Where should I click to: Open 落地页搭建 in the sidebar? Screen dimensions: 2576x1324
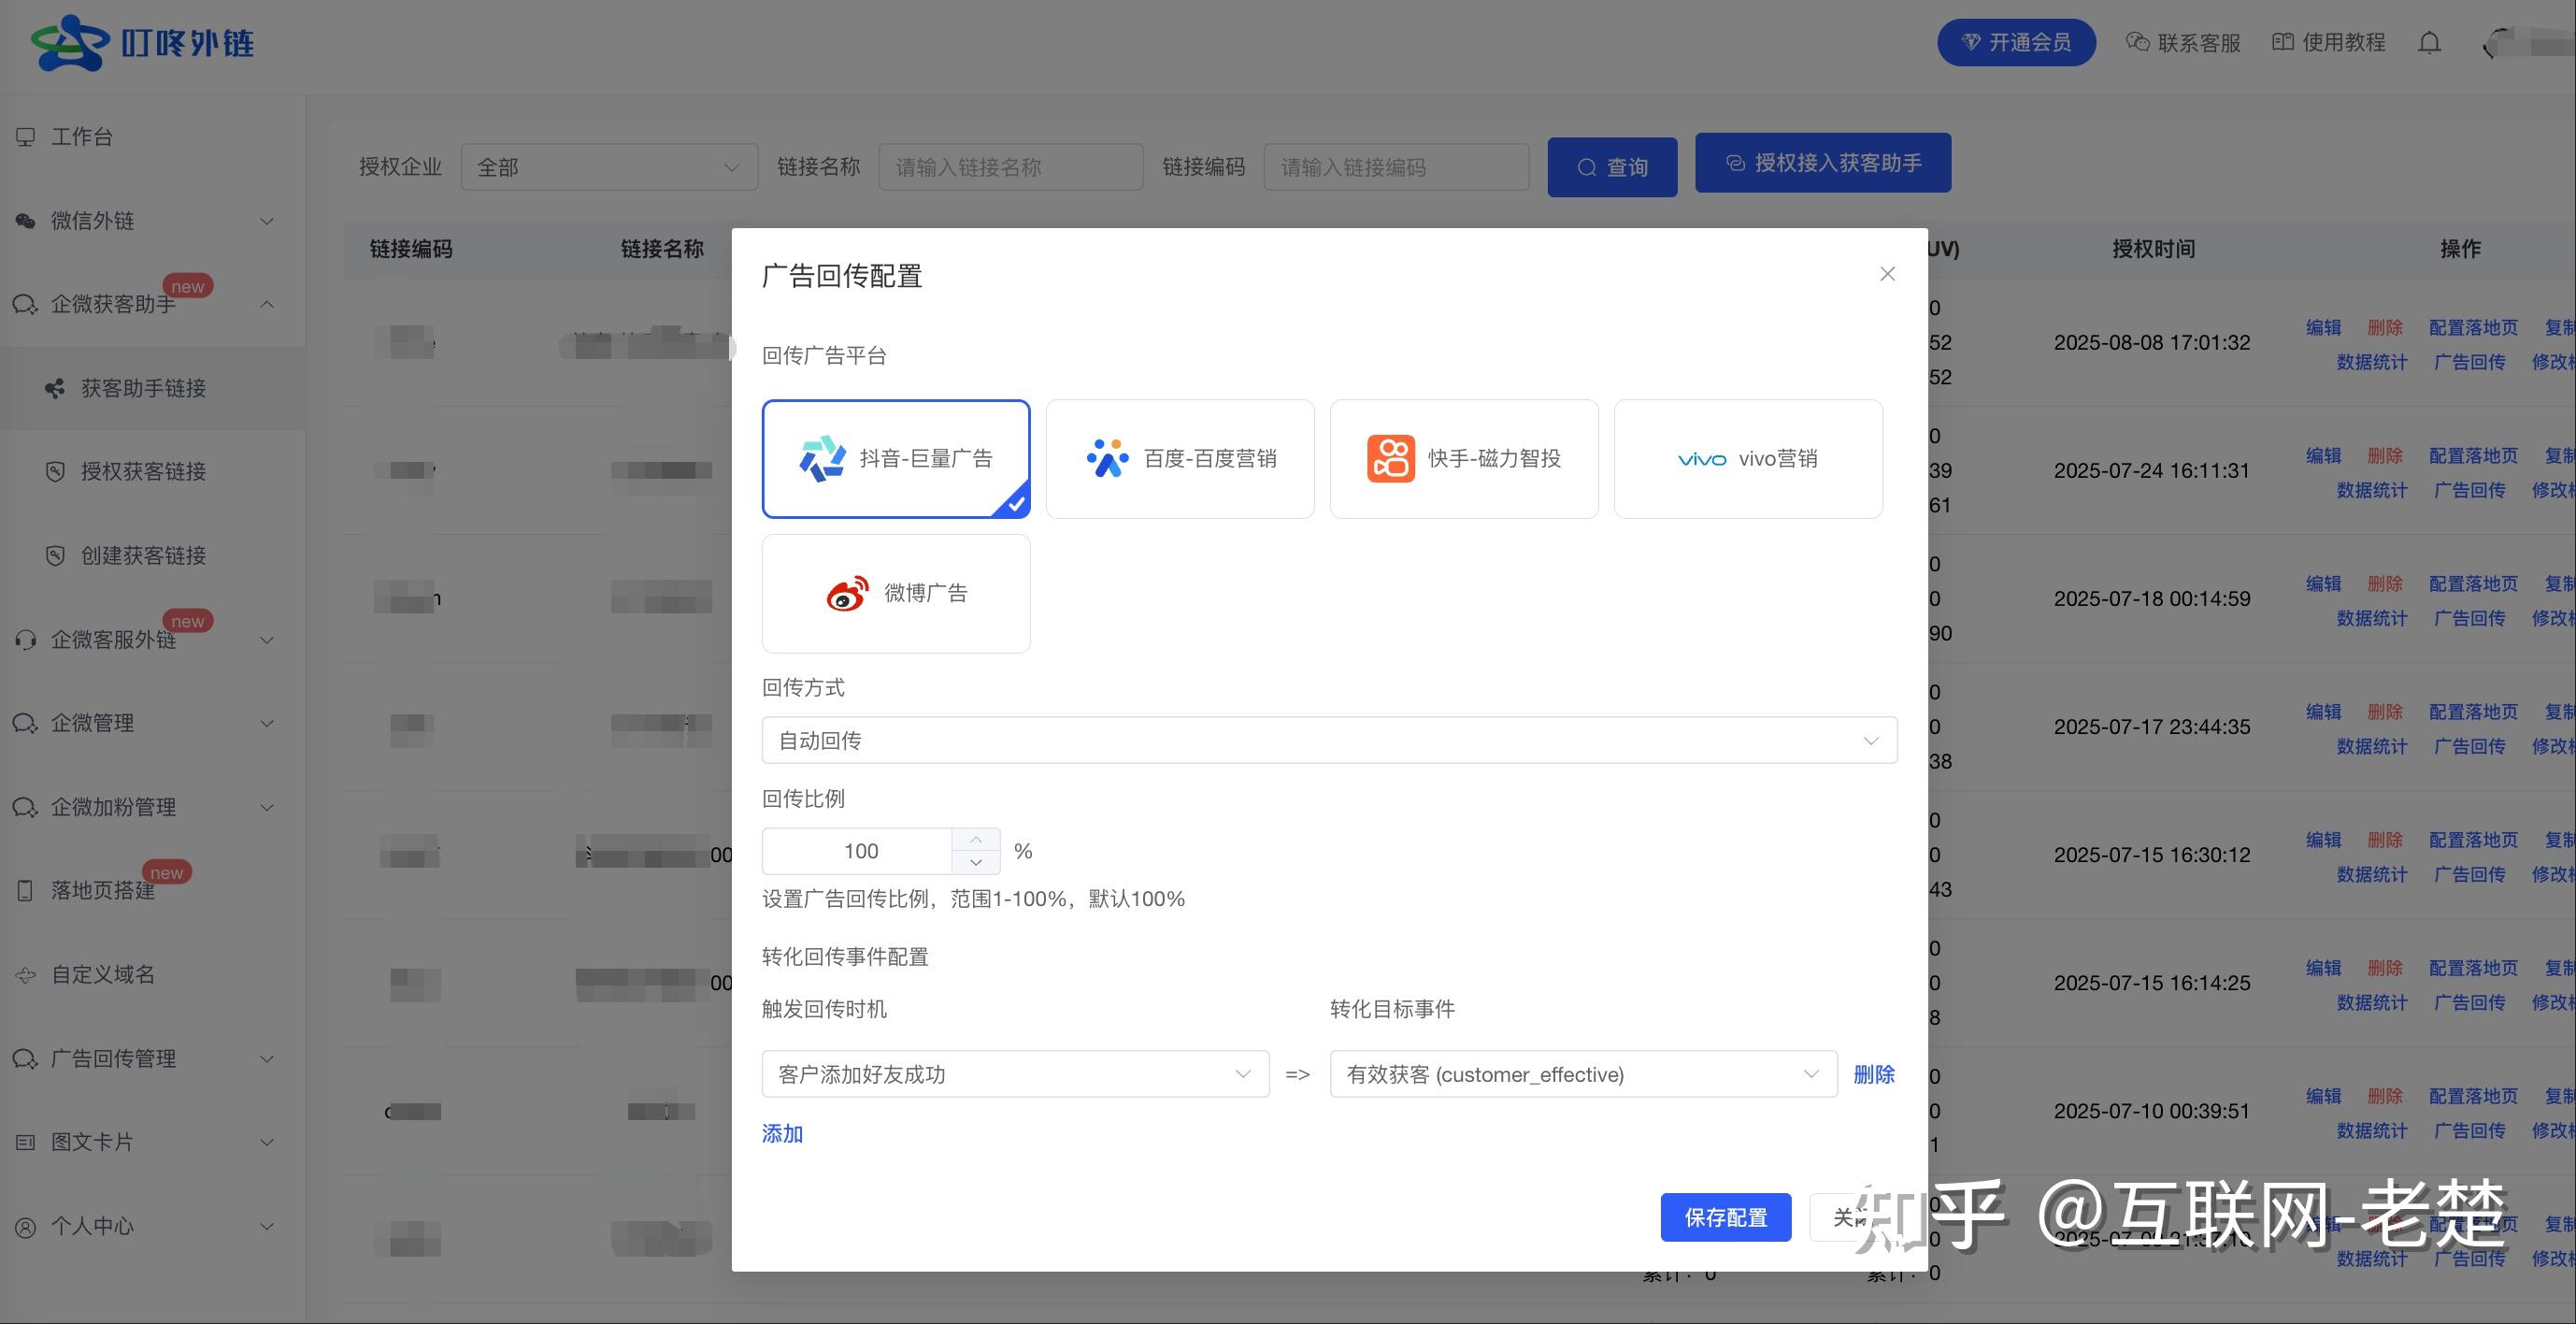[152, 890]
